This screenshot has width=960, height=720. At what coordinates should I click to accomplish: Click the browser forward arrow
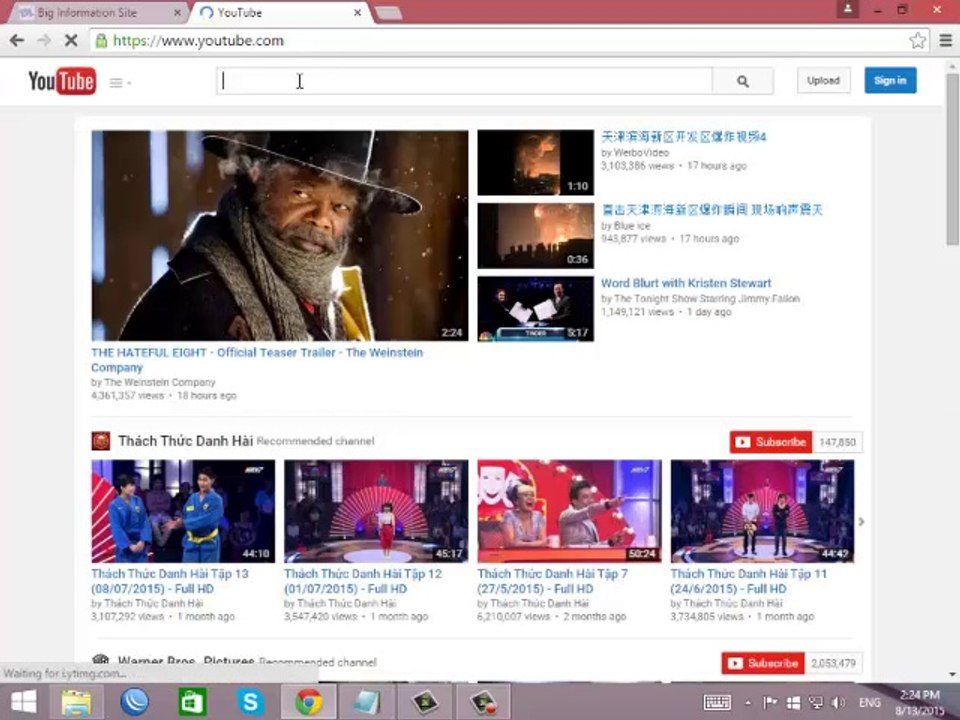tap(43, 40)
